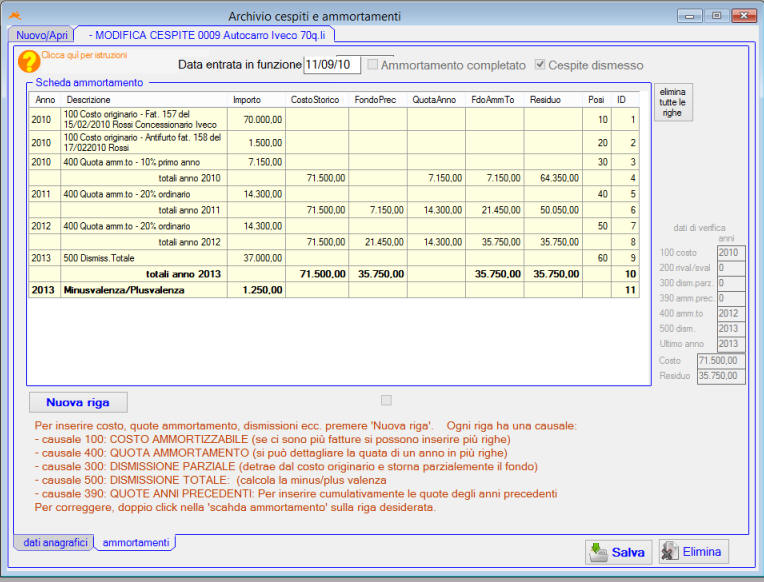Click the Nuova riga button

point(78,402)
